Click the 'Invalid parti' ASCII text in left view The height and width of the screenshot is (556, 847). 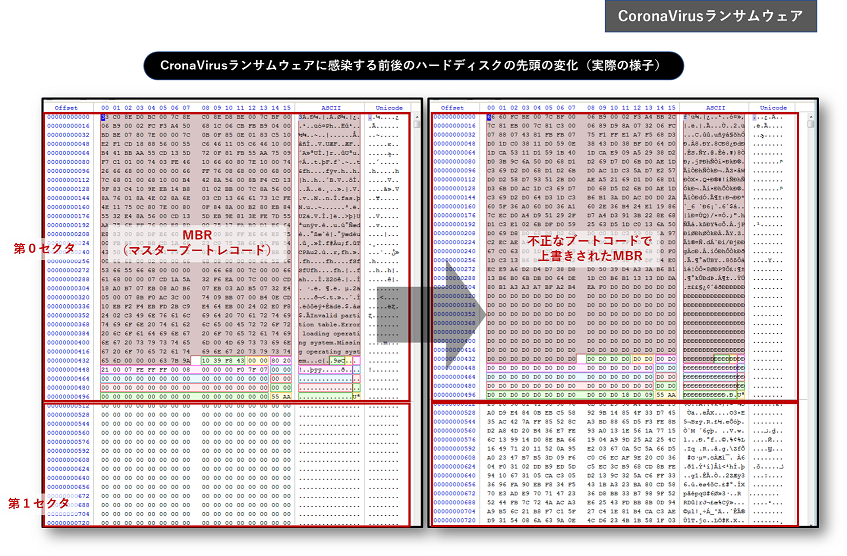[x=336, y=316]
